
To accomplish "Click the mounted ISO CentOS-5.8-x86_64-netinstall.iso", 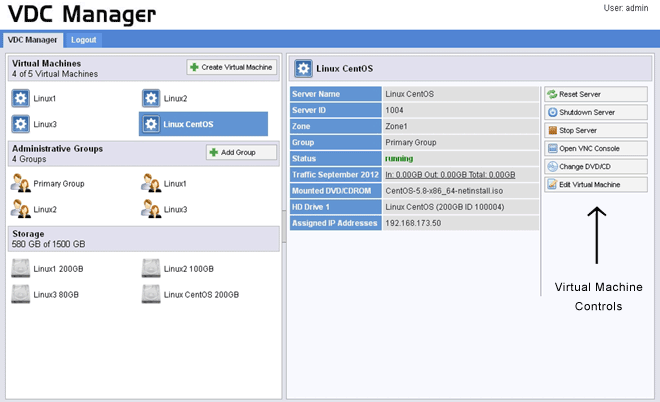I will 444,191.
